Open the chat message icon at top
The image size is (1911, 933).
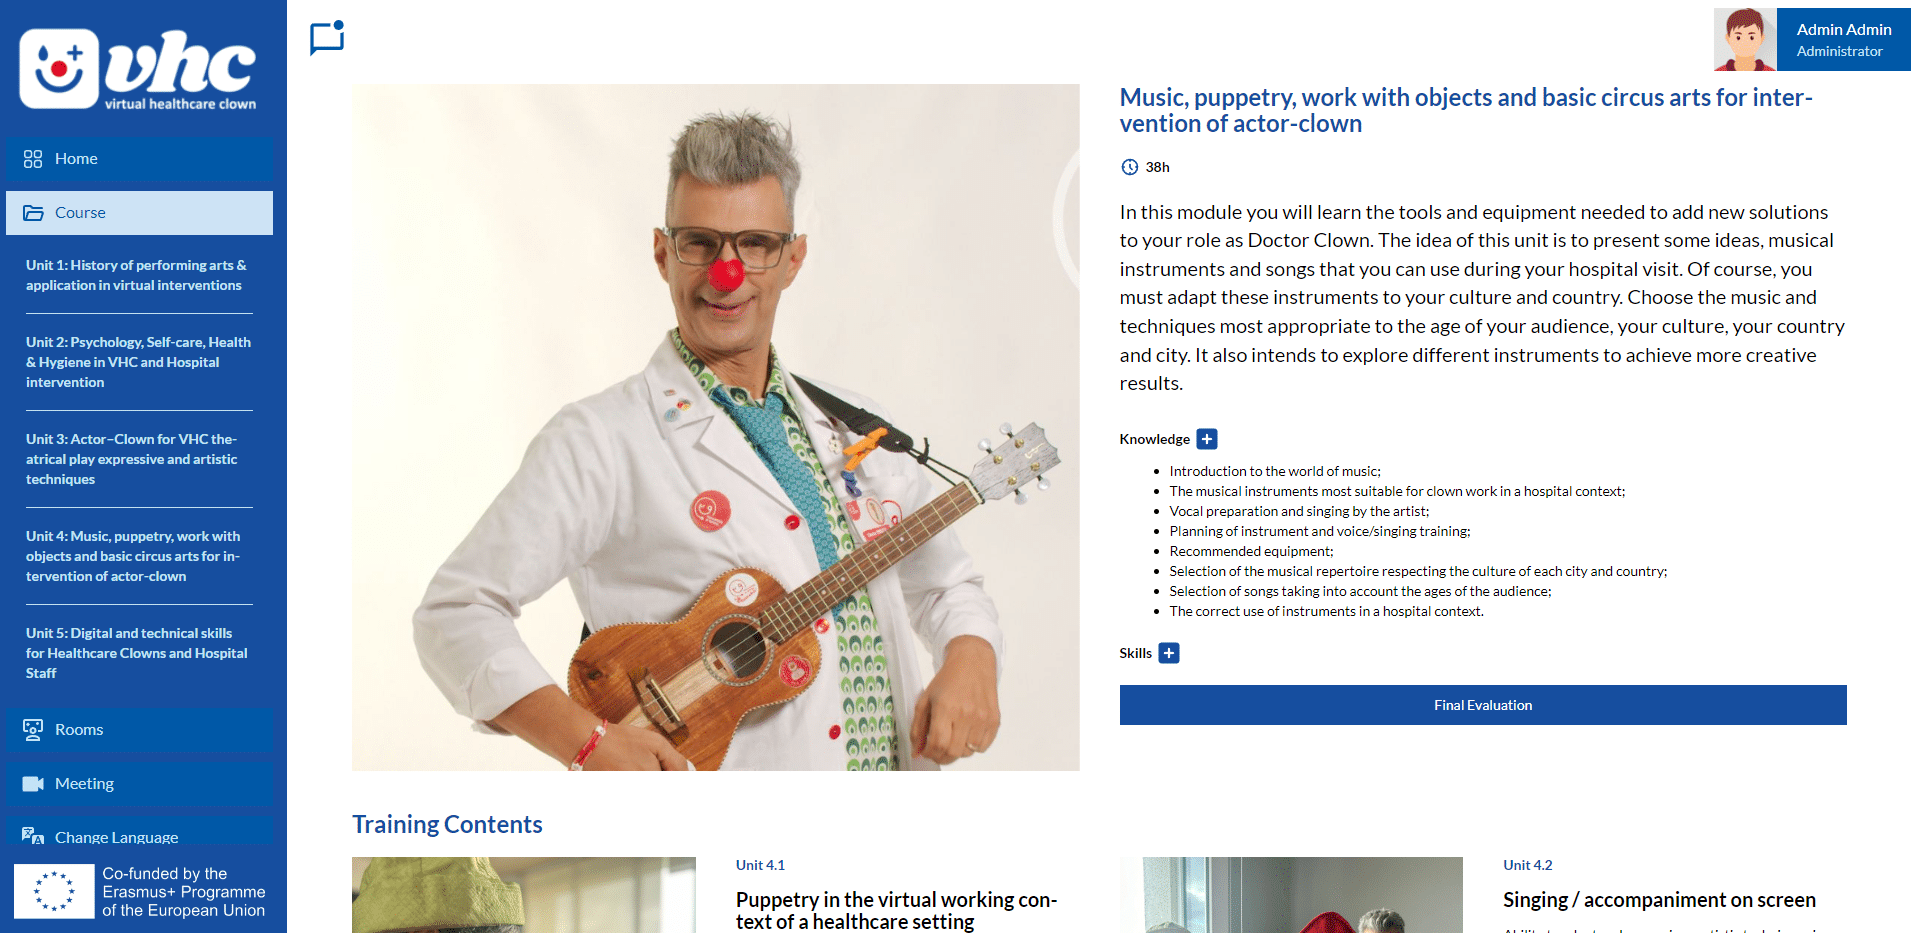tap(327, 38)
